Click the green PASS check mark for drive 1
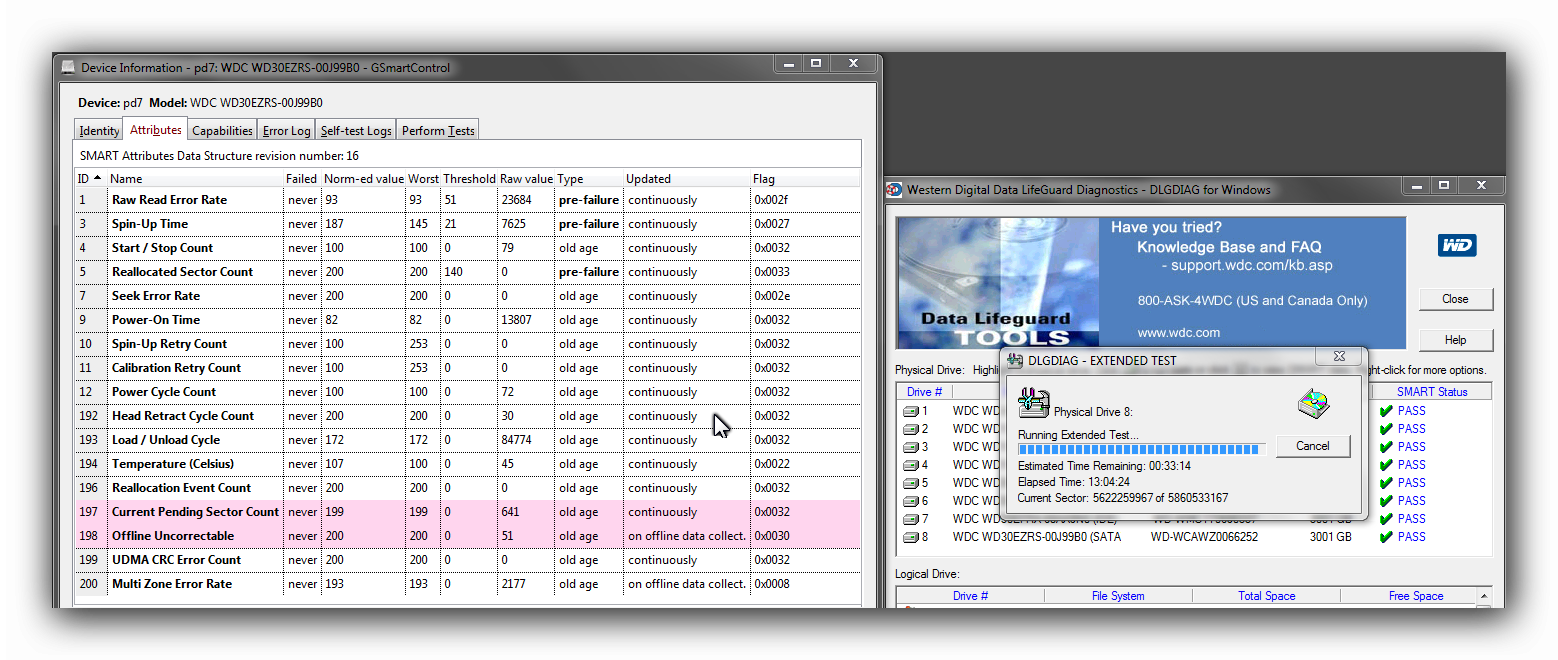Image resolution: width=1558 pixels, height=660 pixels. (x=1386, y=411)
